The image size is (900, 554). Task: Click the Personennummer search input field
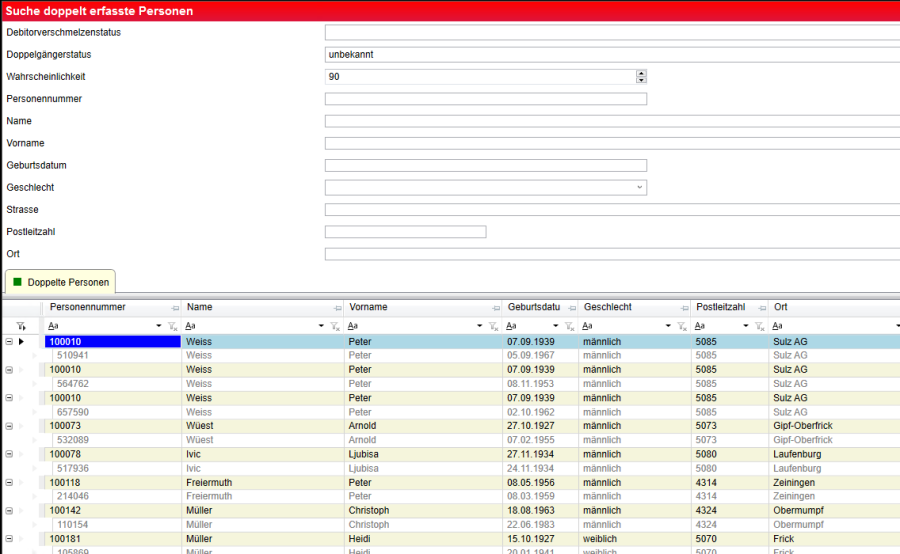point(485,99)
